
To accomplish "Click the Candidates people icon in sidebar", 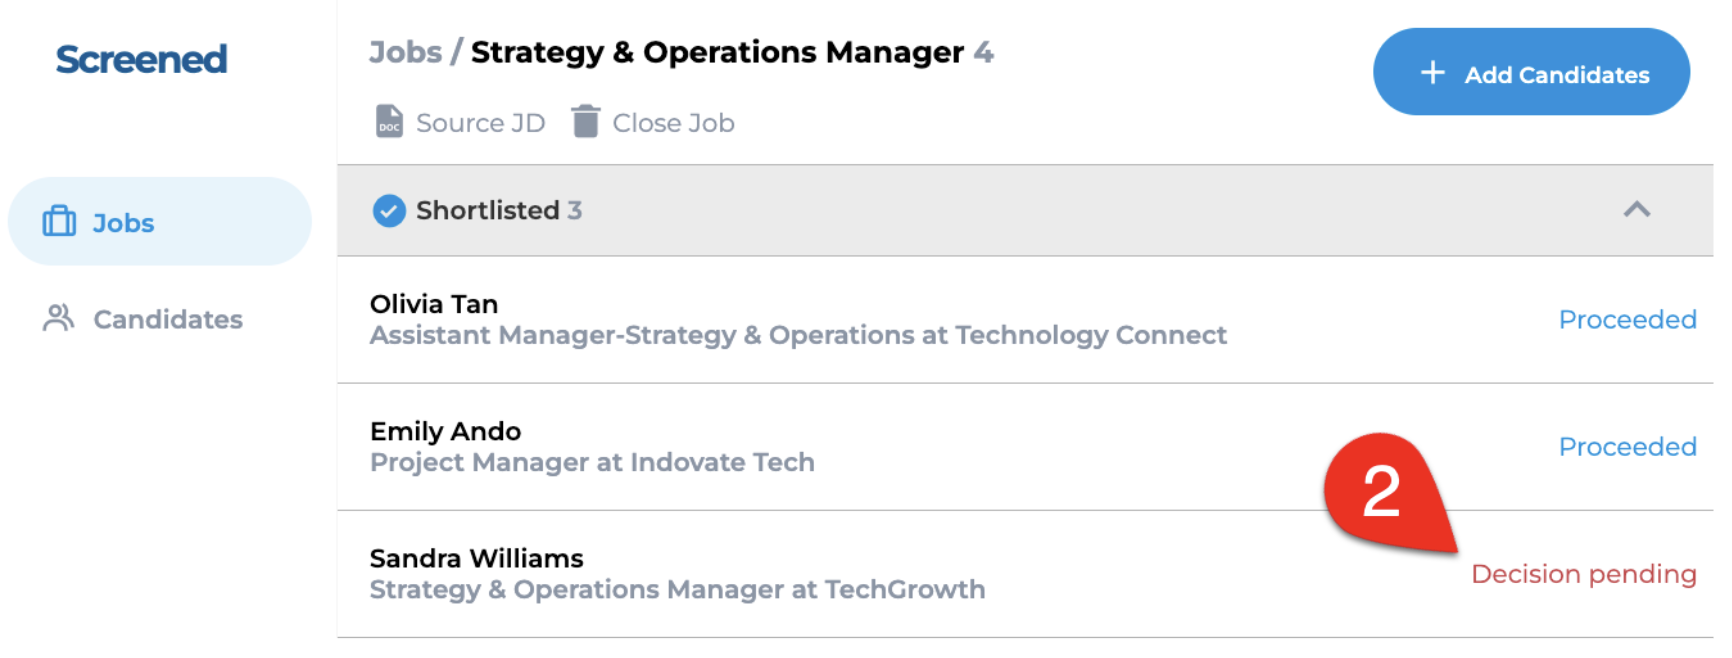I will (59, 318).
